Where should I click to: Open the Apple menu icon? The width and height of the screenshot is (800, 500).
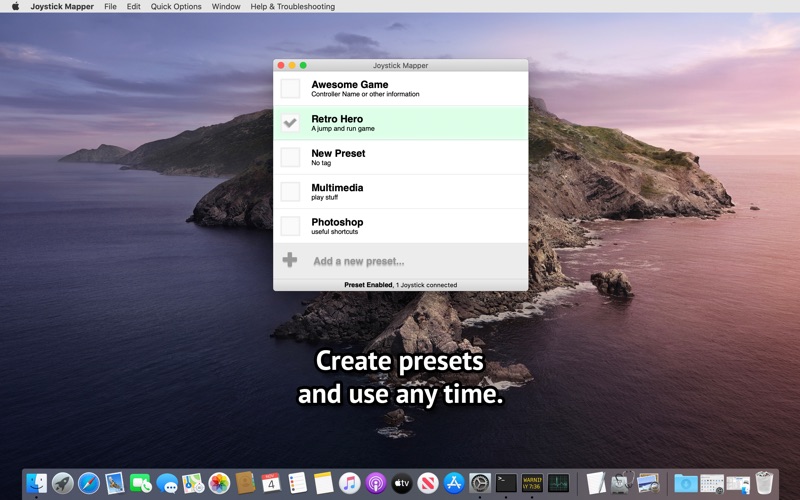coord(15,7)
